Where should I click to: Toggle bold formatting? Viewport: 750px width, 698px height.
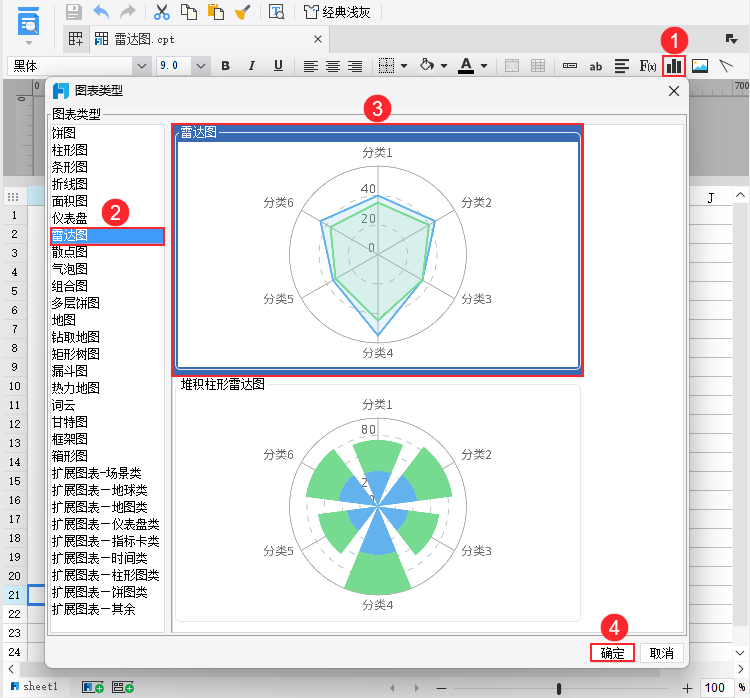pyautogui.click(x=226, y=66)
